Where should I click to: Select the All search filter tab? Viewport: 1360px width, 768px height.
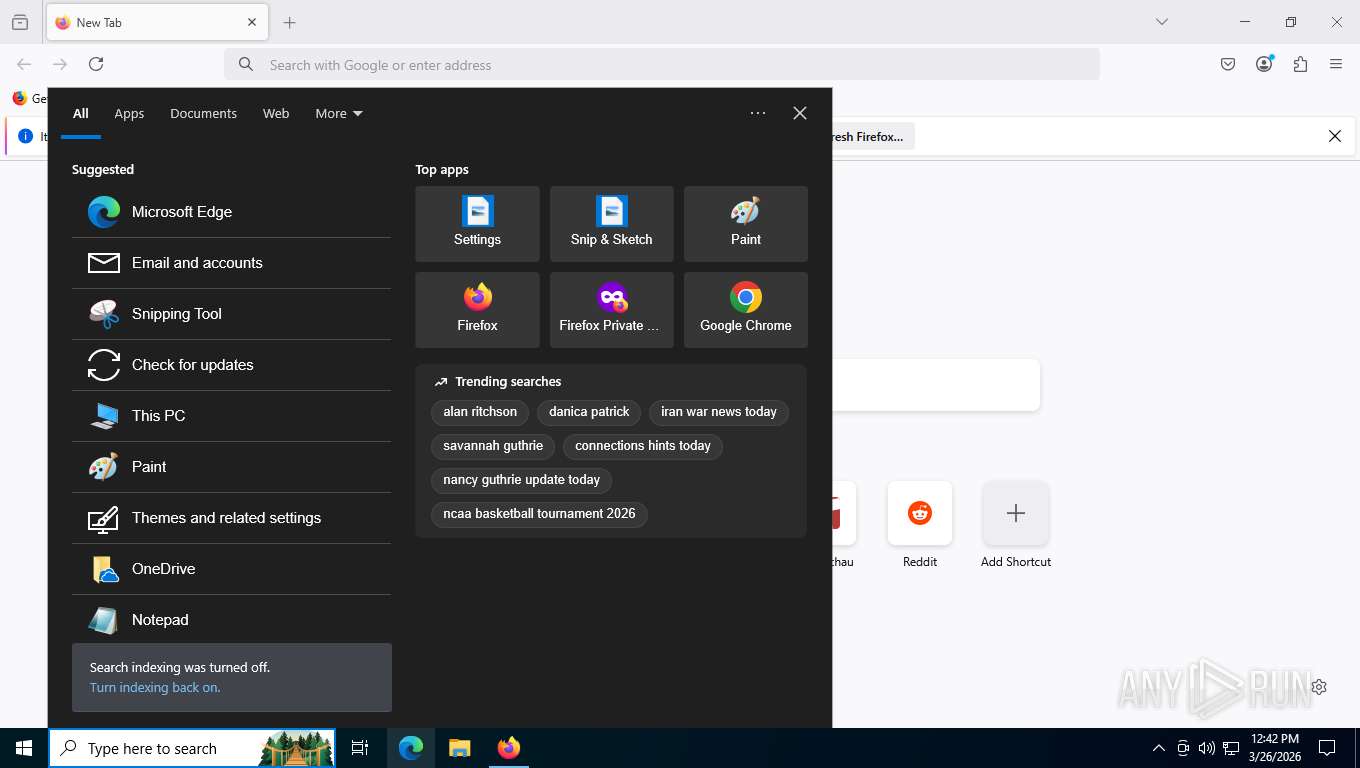[81, 114]
